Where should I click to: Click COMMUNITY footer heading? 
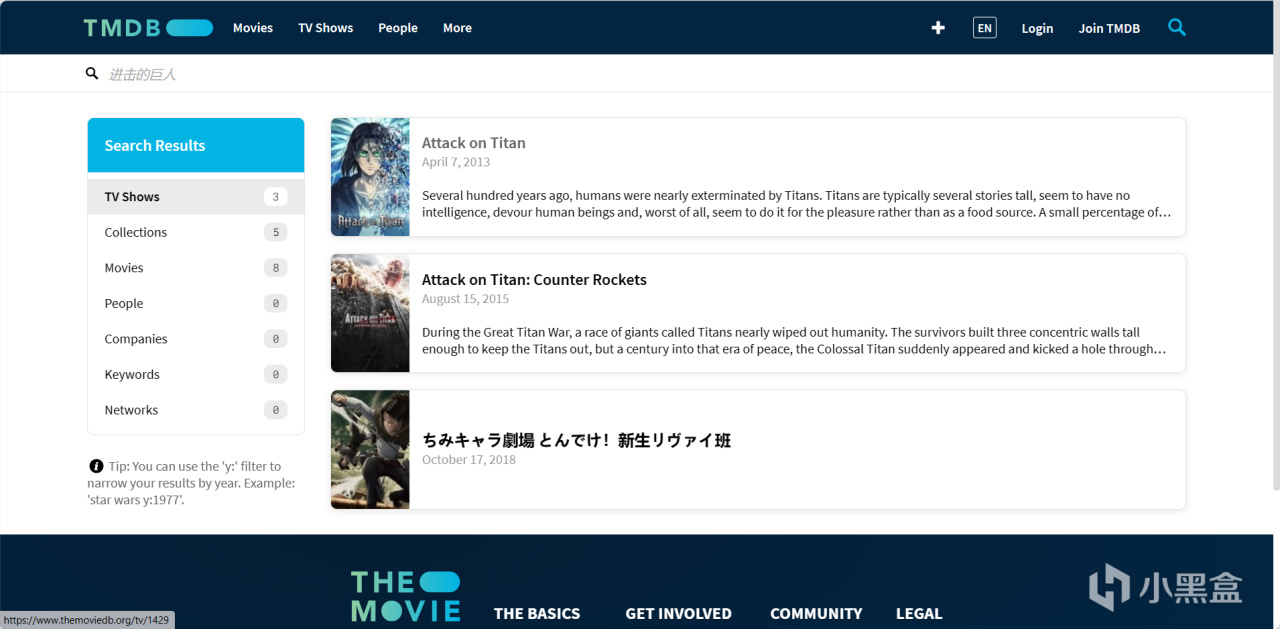coord(816,614)
